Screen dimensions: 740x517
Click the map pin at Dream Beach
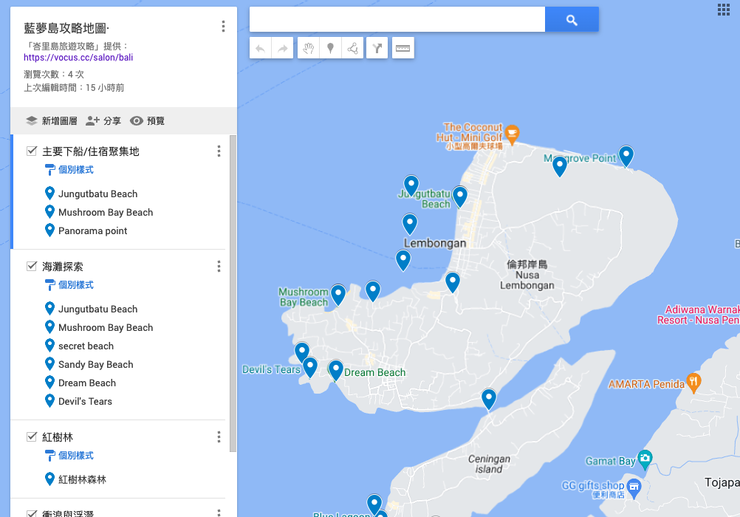point(336,371)
